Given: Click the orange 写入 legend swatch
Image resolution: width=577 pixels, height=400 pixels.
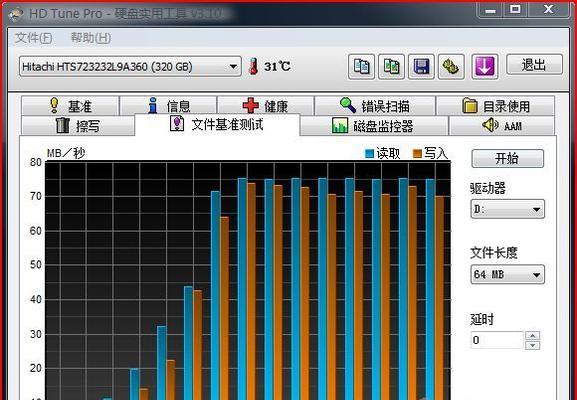Looking at the screenshot, I should click(x=417, y=153).
